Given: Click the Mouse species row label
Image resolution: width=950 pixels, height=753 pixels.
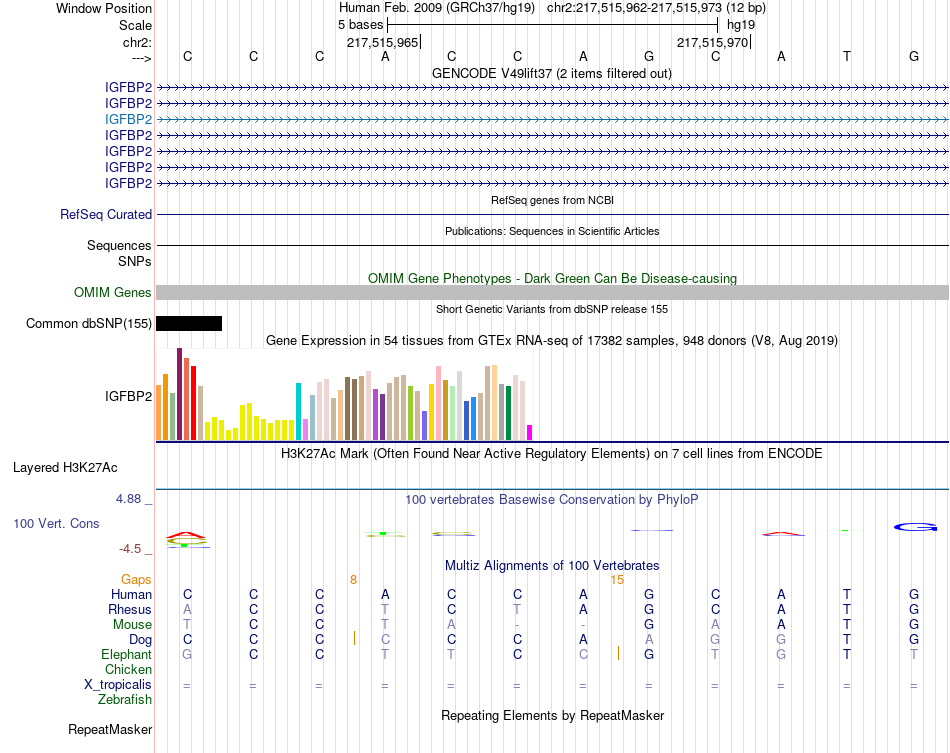Looking at the screenshot, I should pos(132,625).
